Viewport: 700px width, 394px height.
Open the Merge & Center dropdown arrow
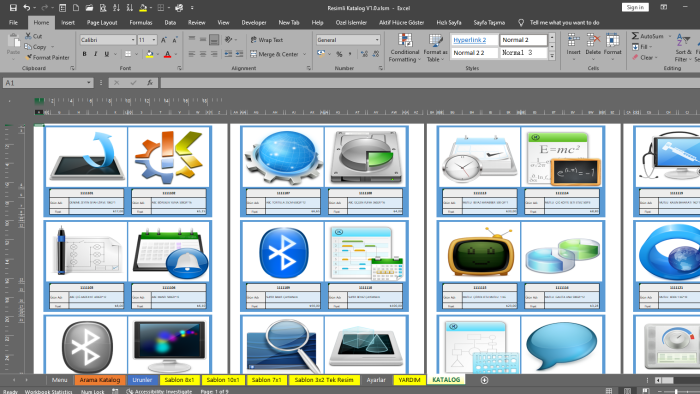click(304, 54)
